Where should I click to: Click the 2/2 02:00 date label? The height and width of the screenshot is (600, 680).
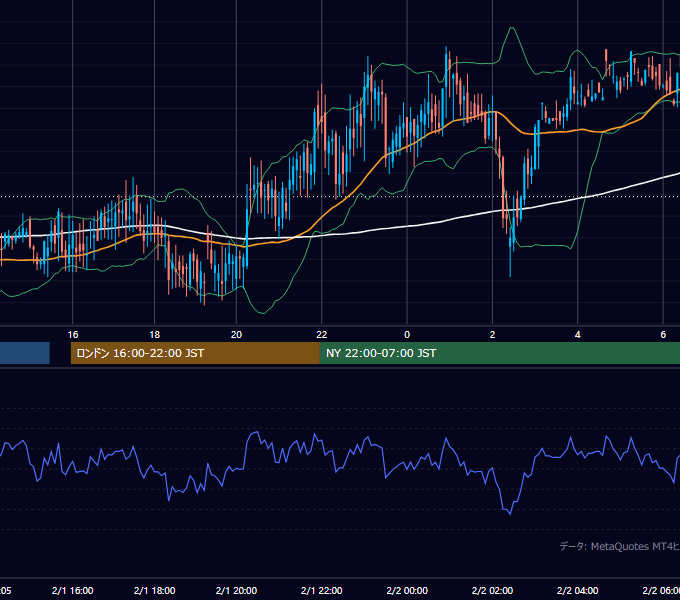point(492,590)
